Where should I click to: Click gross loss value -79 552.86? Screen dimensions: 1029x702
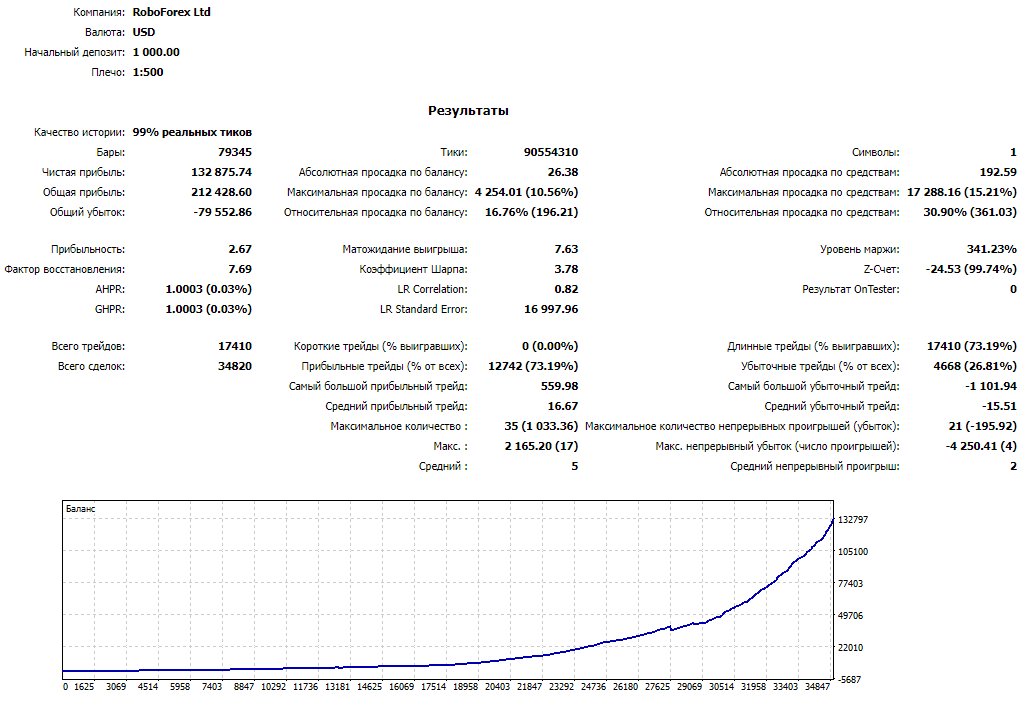(x=222, y=212)
